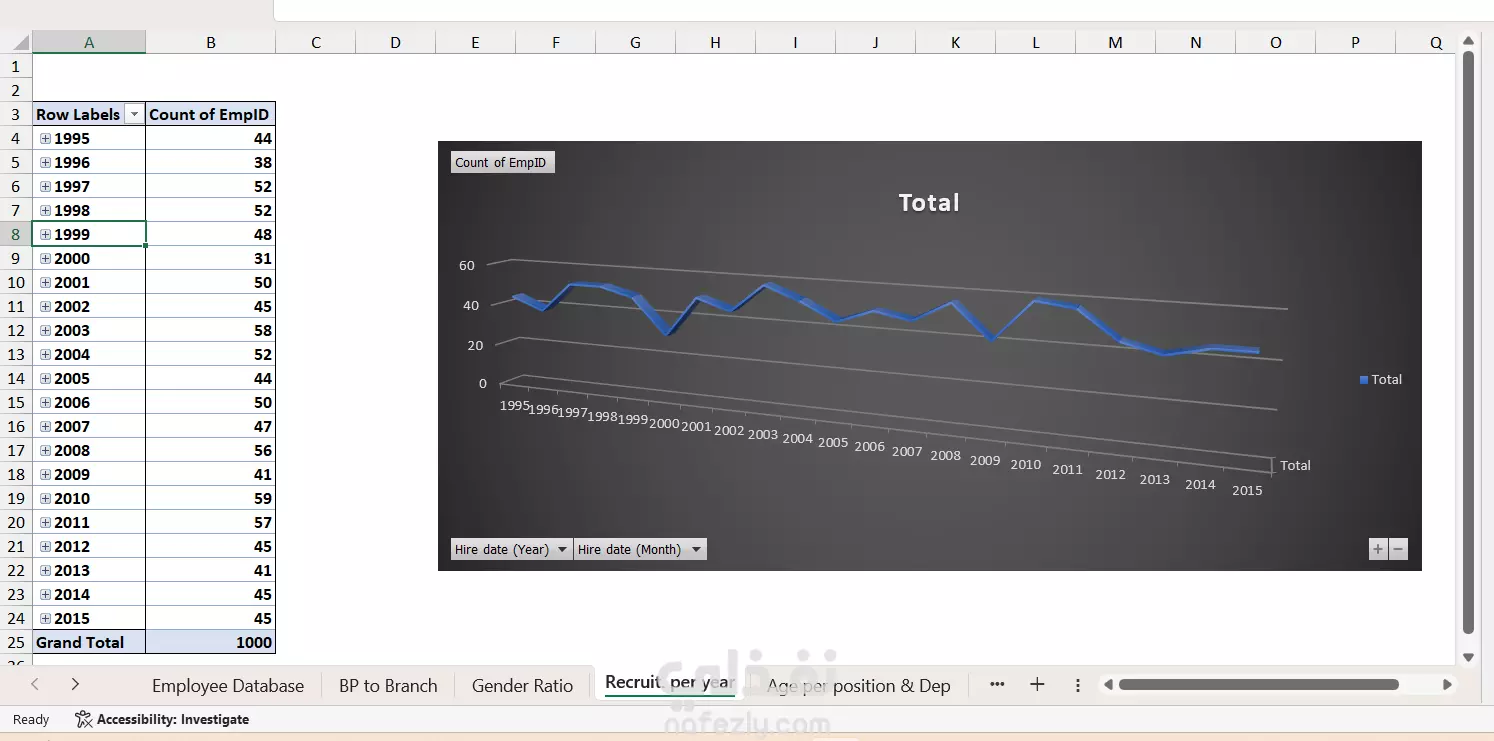
Task: Switch to the Employee Database sheet
Action: (x=228, y=685)
